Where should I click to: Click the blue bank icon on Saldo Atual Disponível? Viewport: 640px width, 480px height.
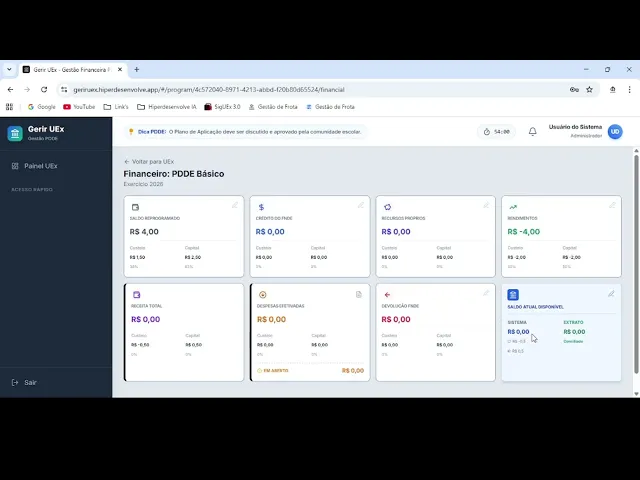[513, 294]
